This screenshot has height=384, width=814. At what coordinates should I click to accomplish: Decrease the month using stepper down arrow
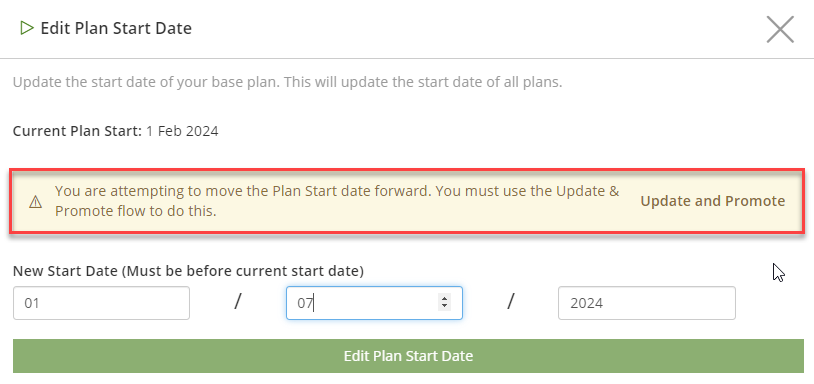(444, 306)
